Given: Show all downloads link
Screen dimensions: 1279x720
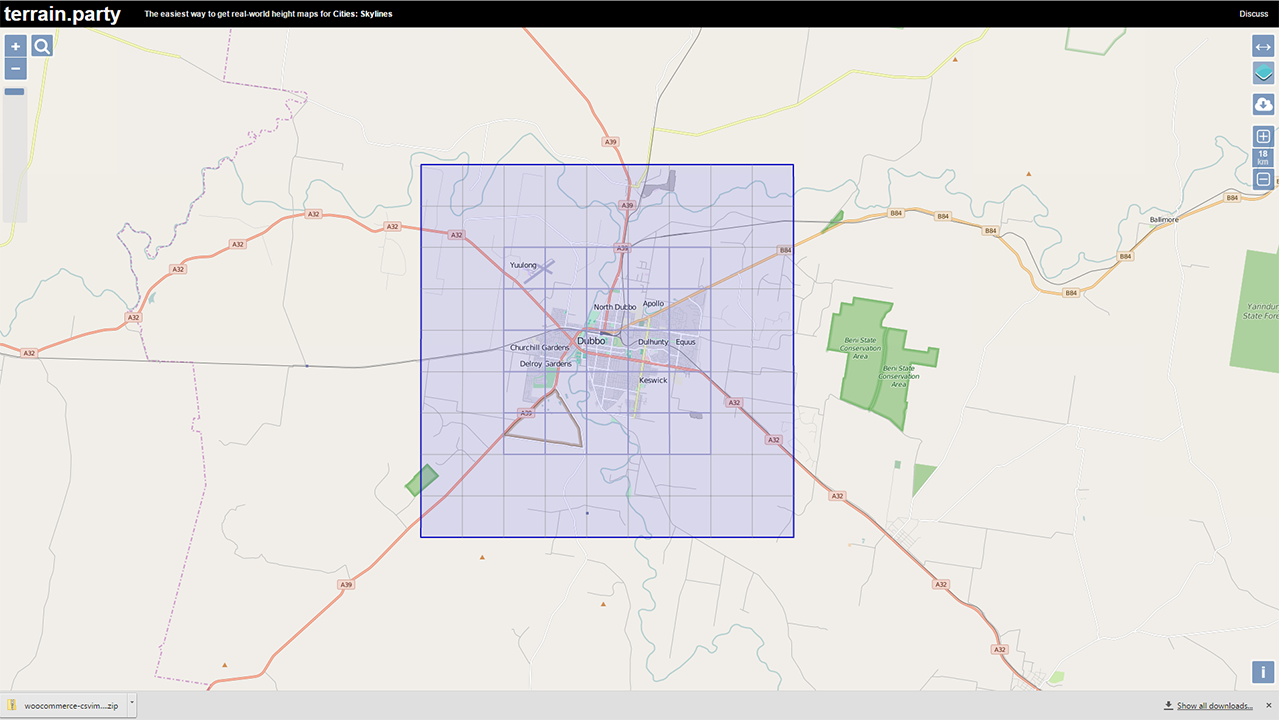Looking at the screenshot, I should [1214, 706].
